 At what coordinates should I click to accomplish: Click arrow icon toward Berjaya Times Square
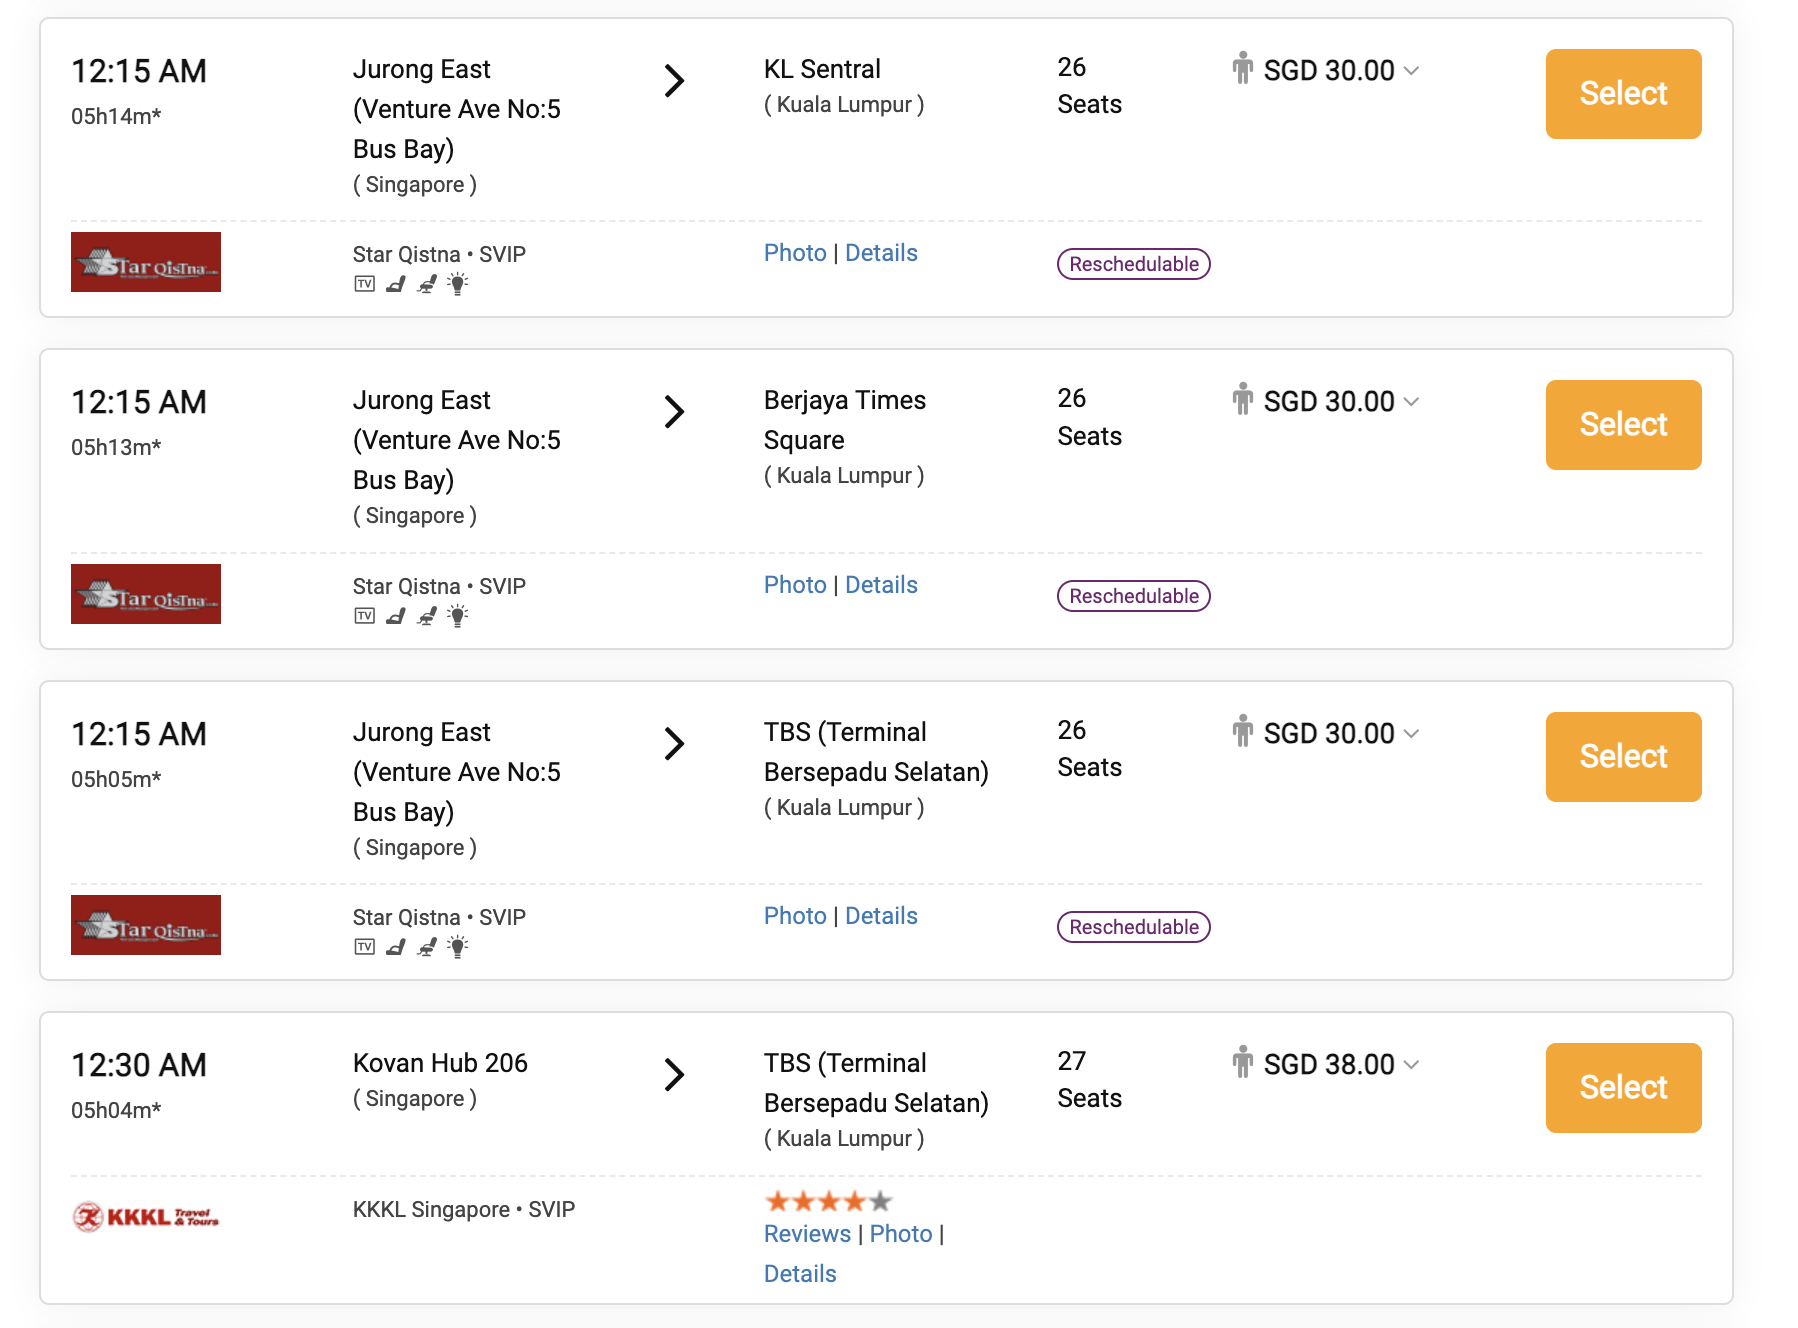[x=675, y=412]
